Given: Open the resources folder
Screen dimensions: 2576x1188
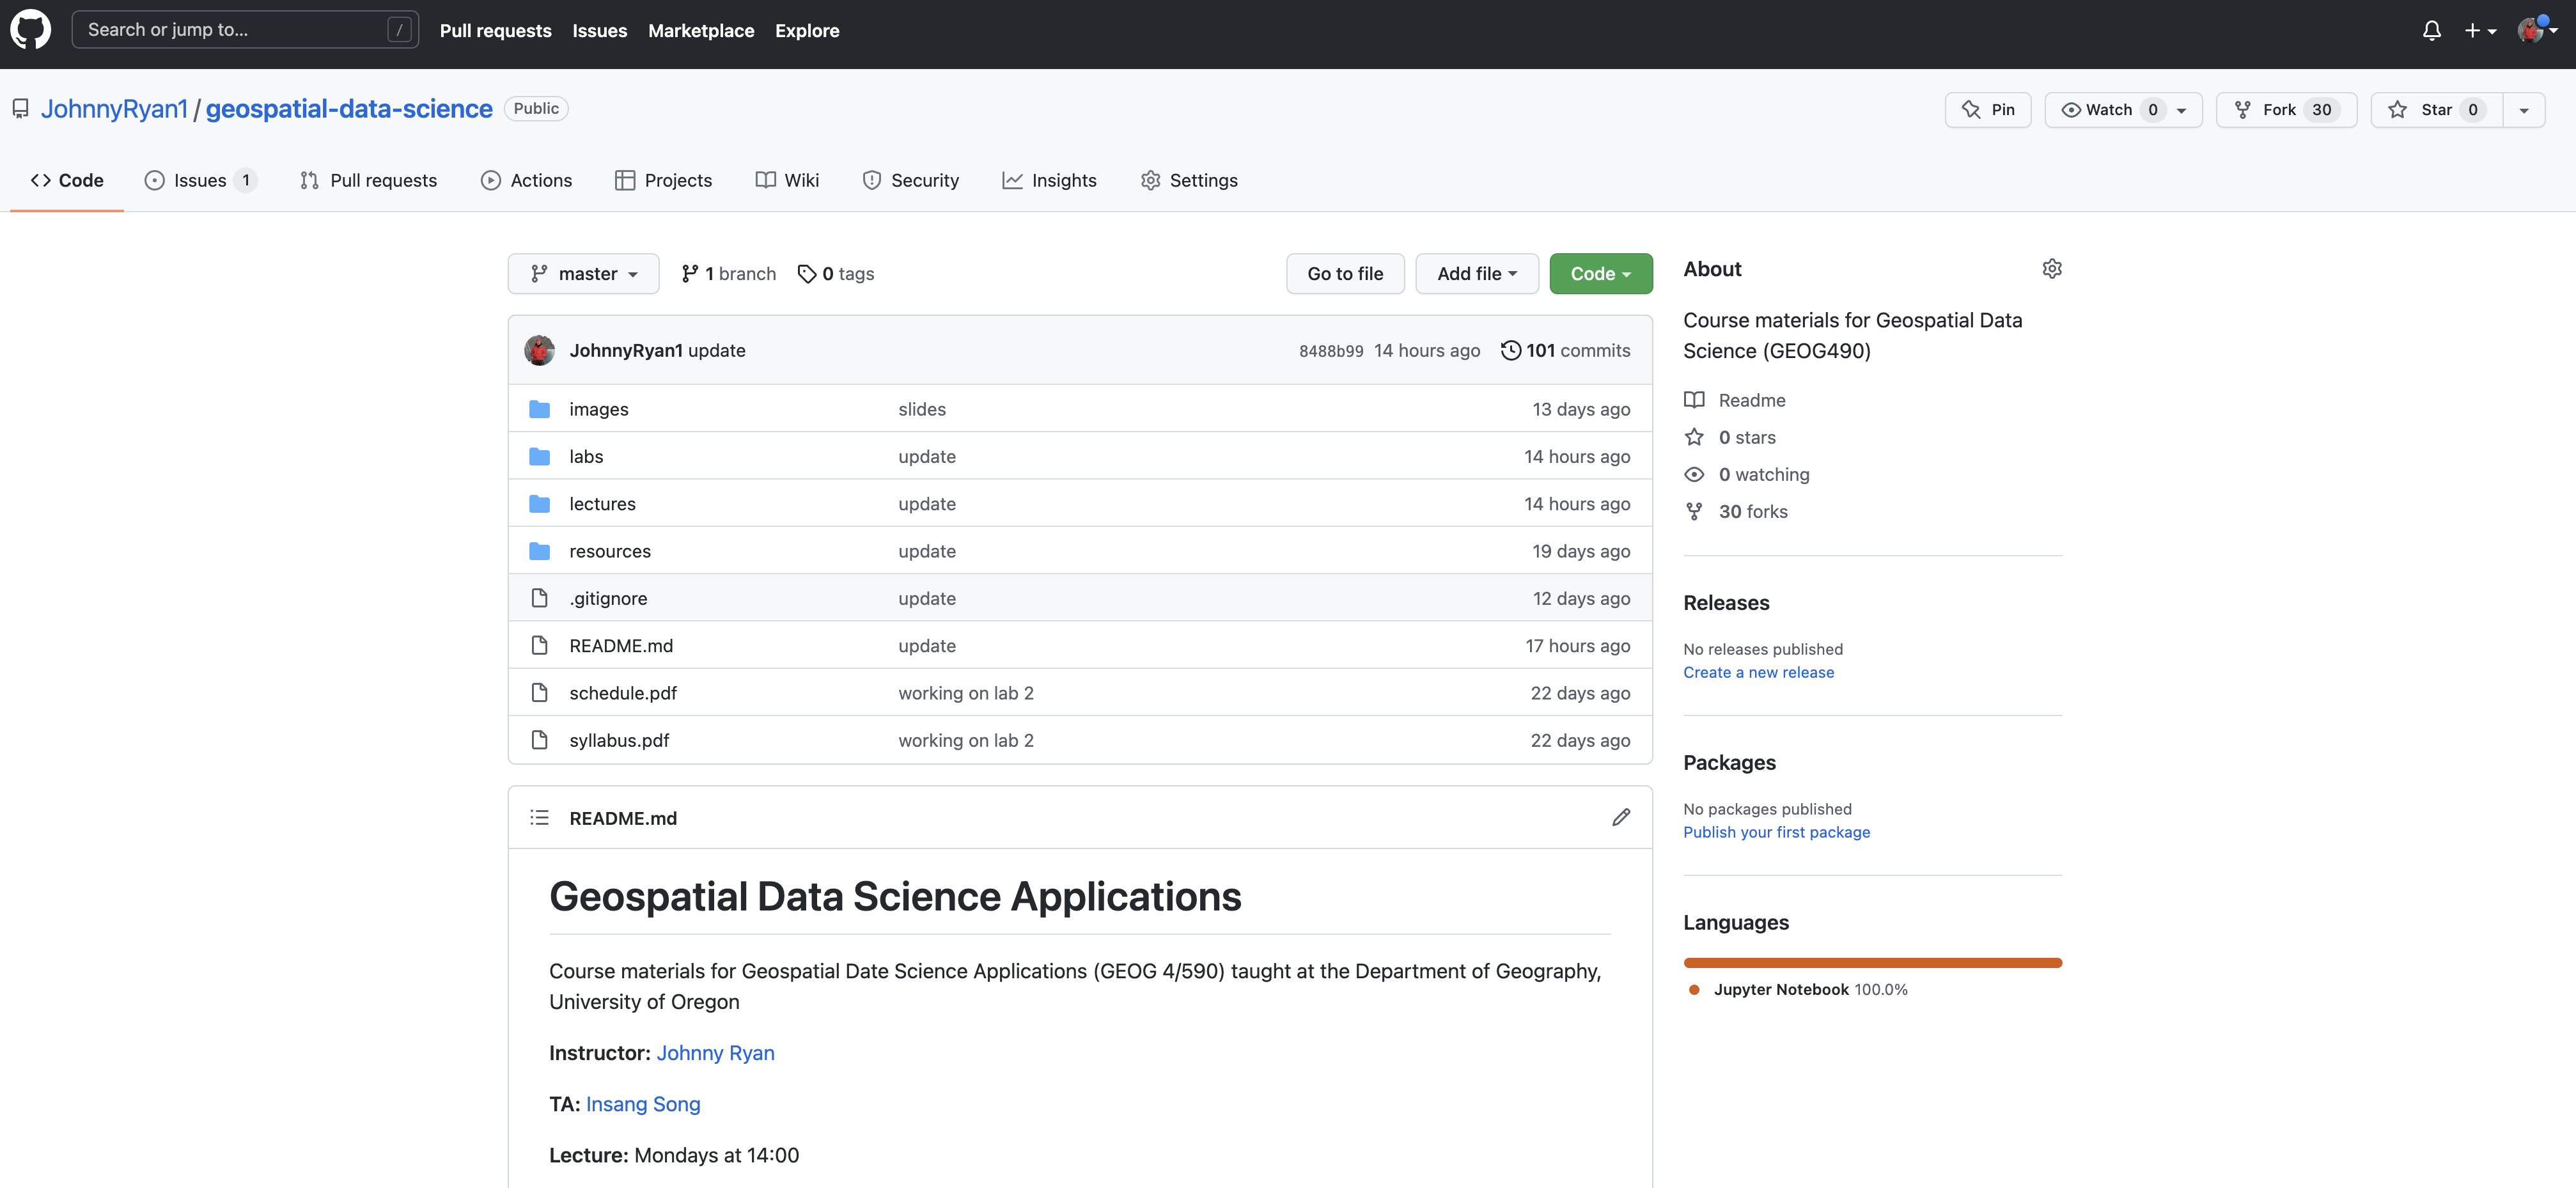Looking at the screenshot, I should [610, 551].
